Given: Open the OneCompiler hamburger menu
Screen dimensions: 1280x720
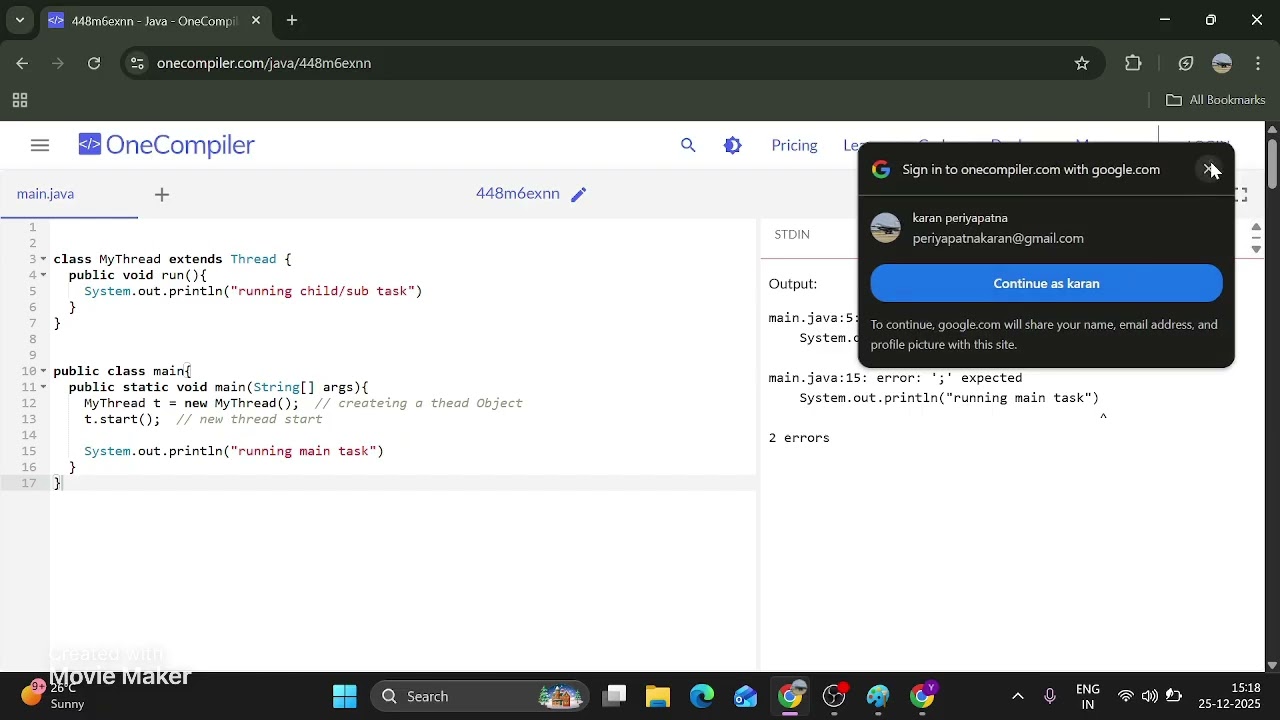Looking at the screenshot, I should (x=40, y=146).
